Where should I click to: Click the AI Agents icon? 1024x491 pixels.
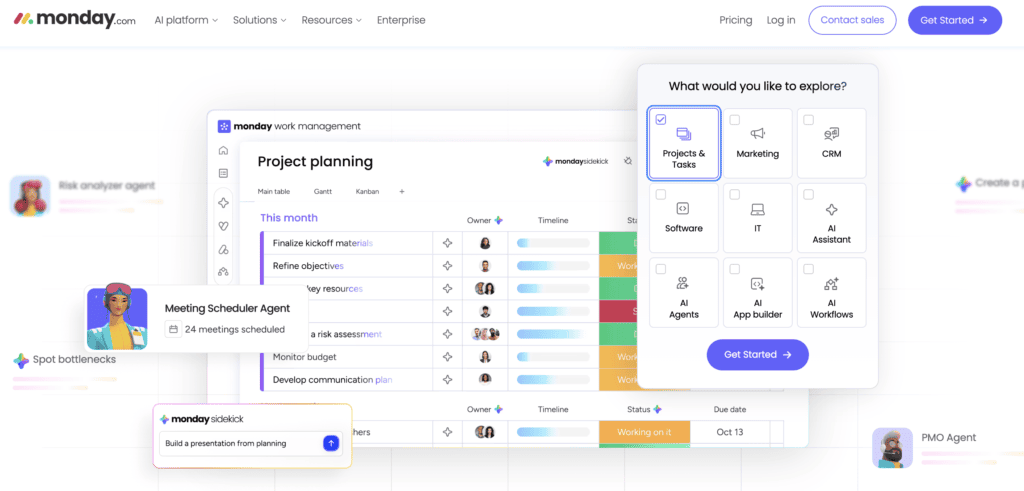683,283
